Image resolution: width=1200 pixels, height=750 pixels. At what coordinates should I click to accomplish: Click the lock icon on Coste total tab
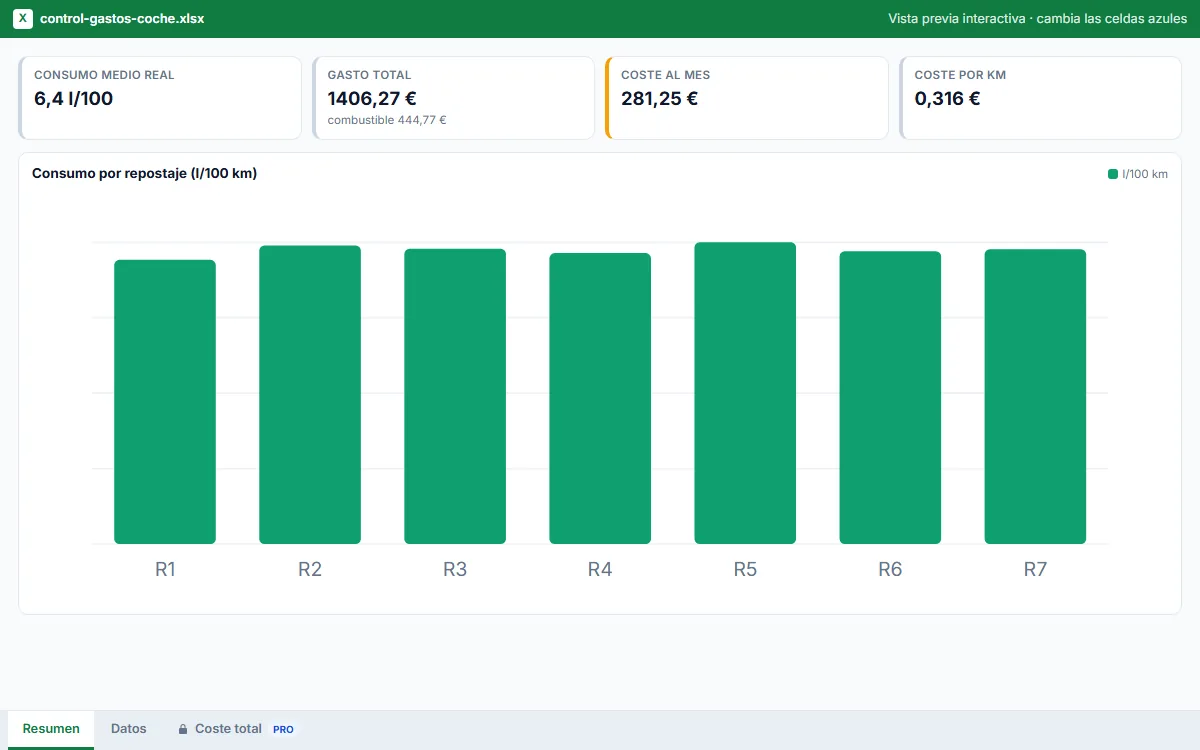[x=183, y=730]
